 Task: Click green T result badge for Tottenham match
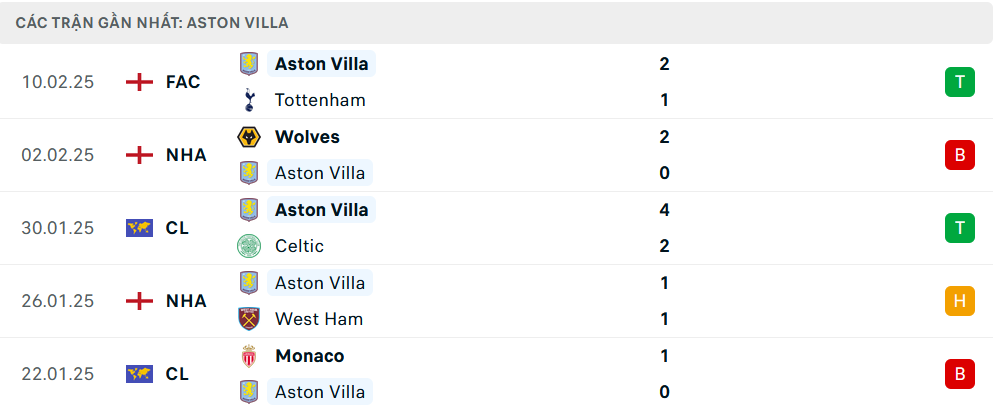pos(959,82)
